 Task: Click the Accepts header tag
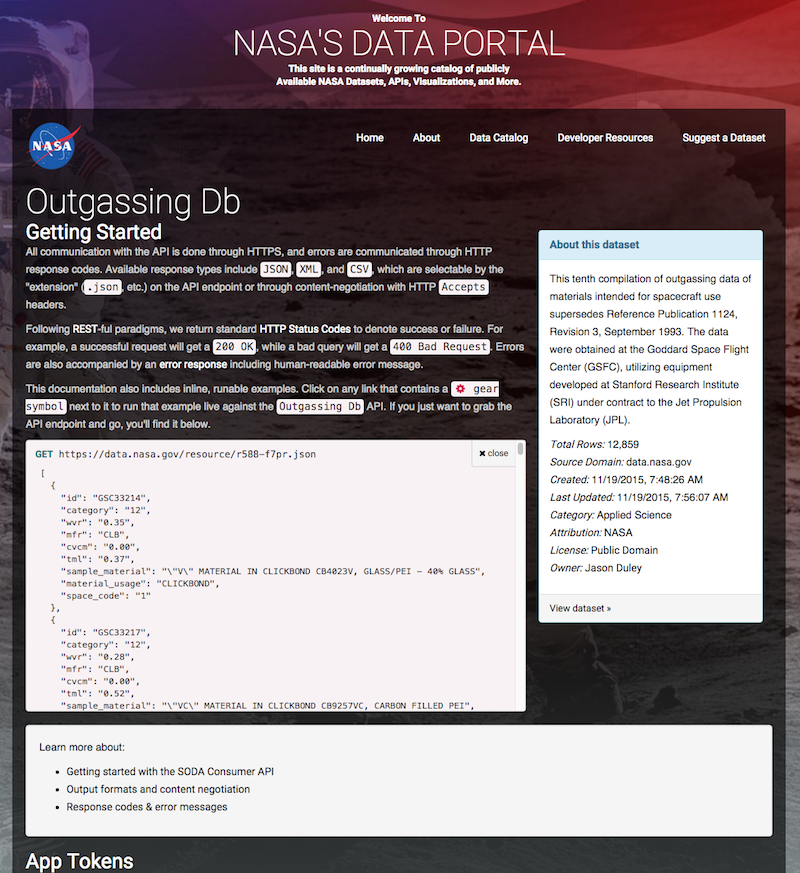463,287
